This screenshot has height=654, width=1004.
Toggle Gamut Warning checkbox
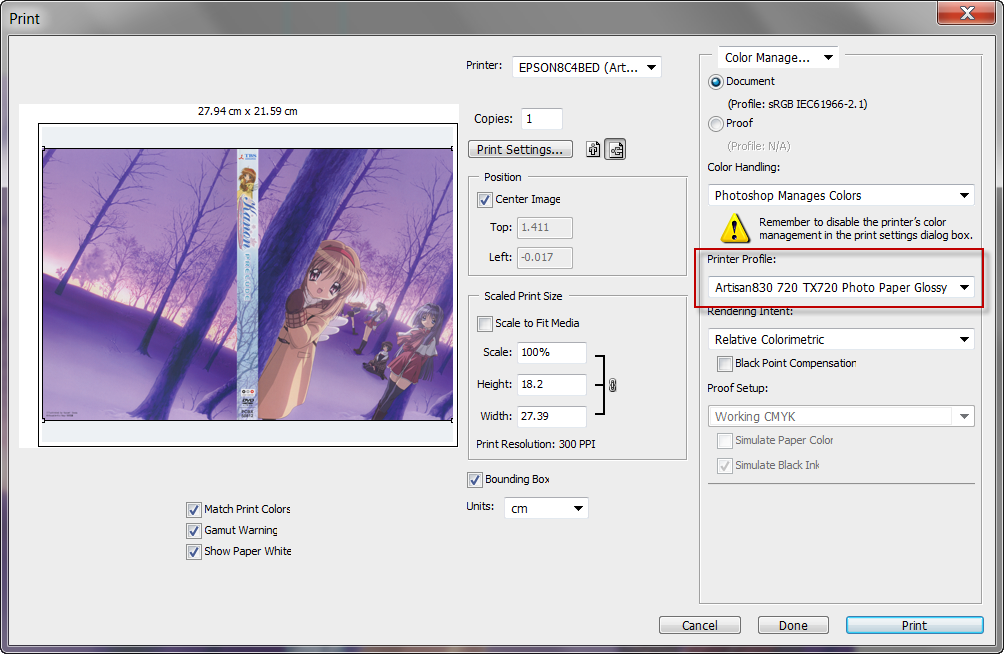193,530
